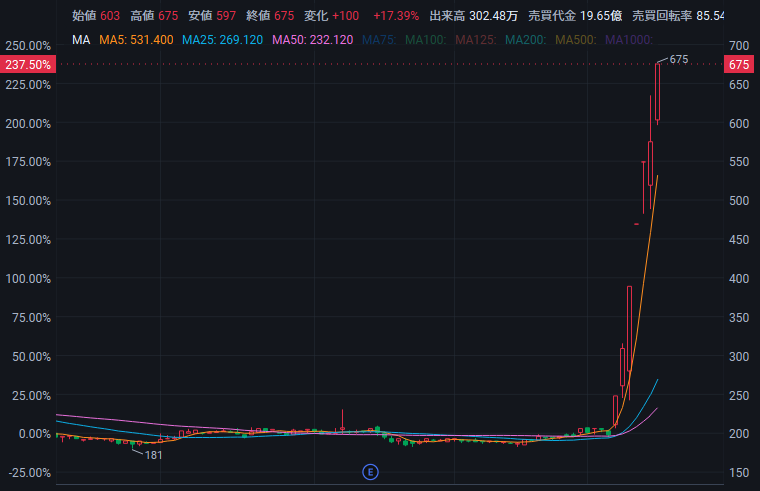
Task: Click the 150 price axis label
Action: point(739,473)
